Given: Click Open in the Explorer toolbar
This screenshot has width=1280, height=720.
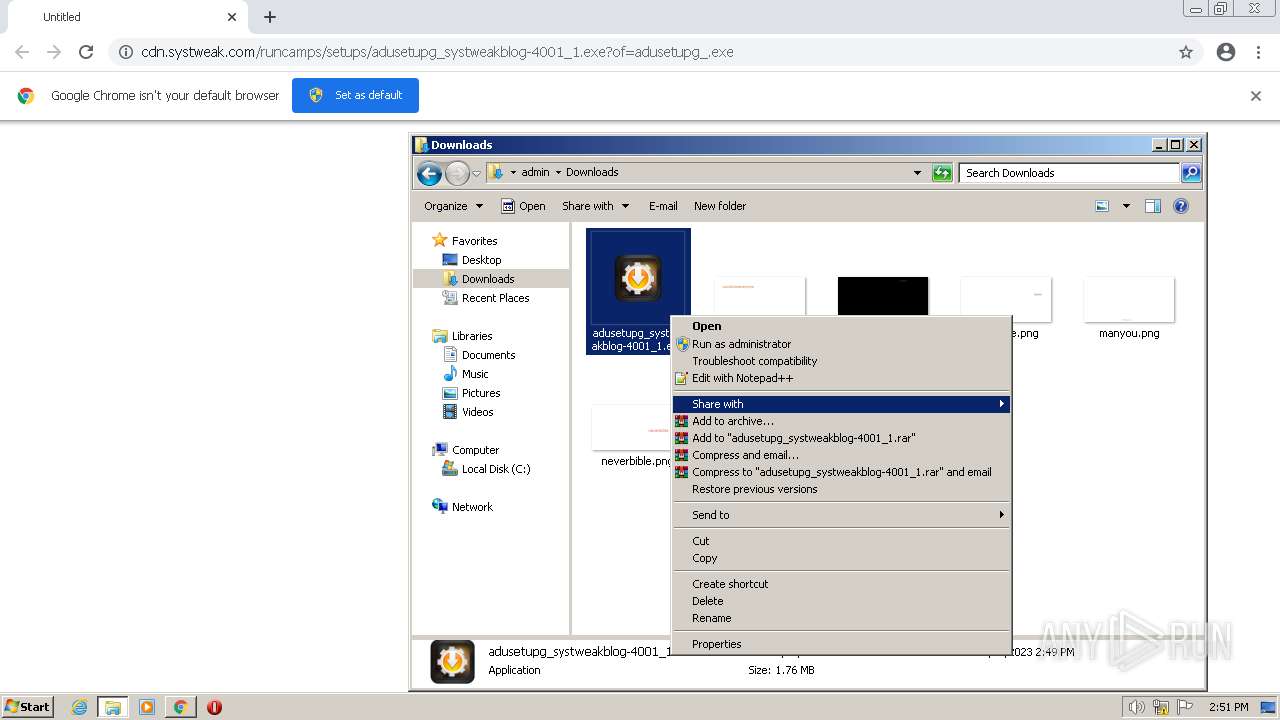Looking at the screenshot, I should coord(523,206).
